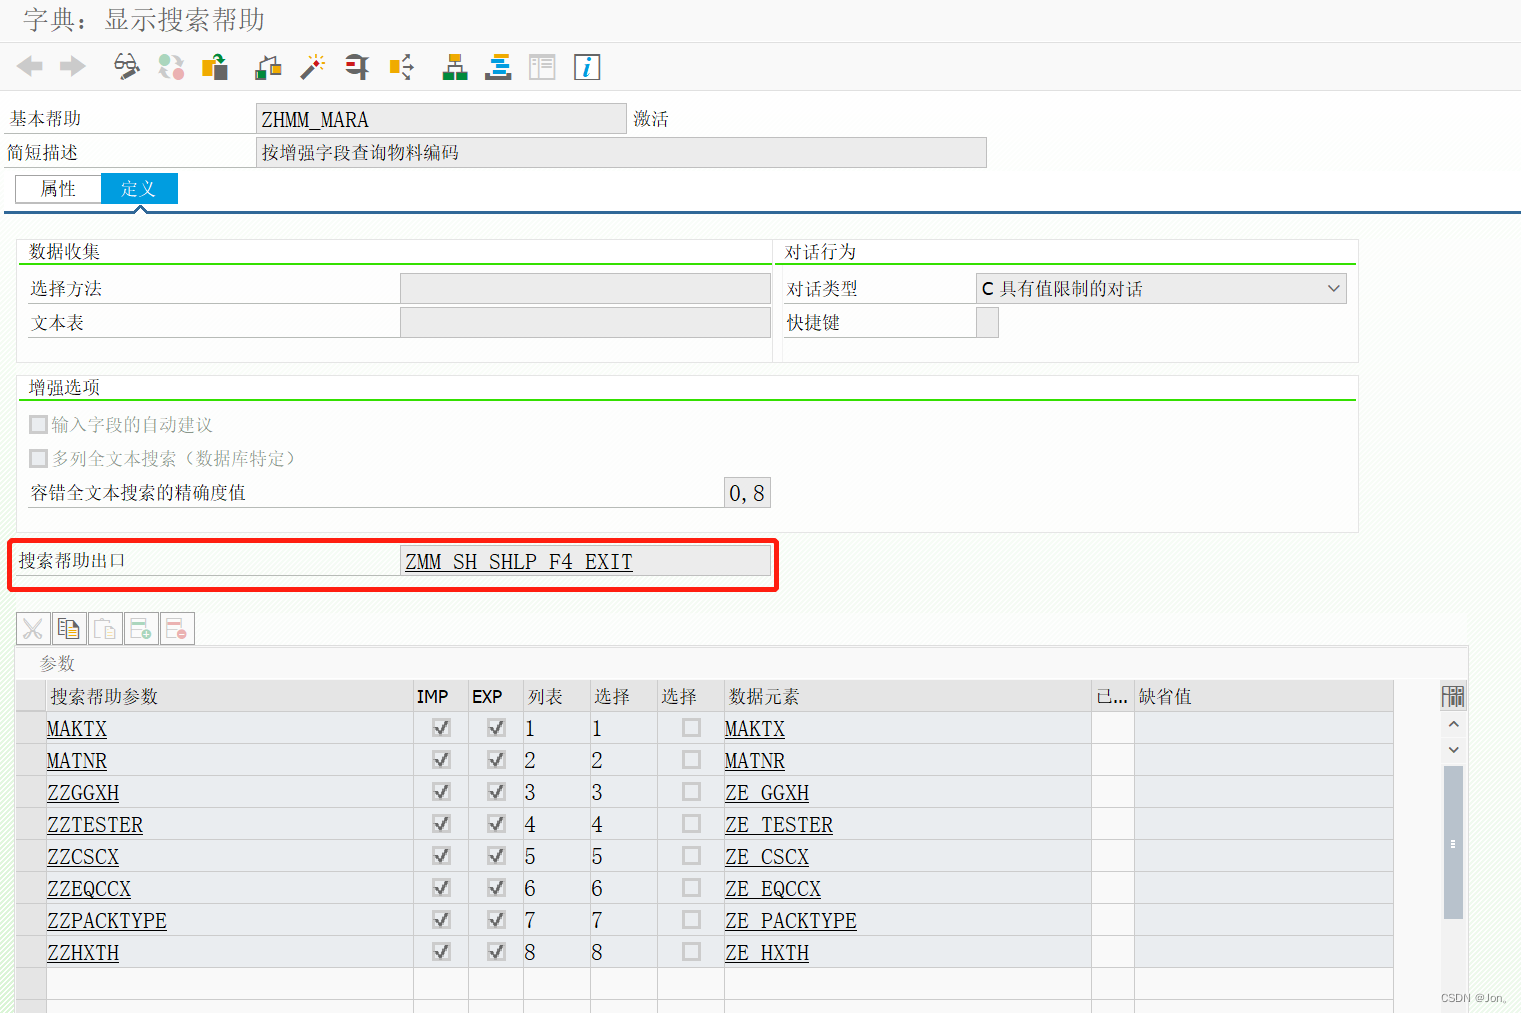The width and height of the screenshot is (1521, 1013).
Task: Click the copy rows icon above the parameter table
Action: (x=69, y=628)
